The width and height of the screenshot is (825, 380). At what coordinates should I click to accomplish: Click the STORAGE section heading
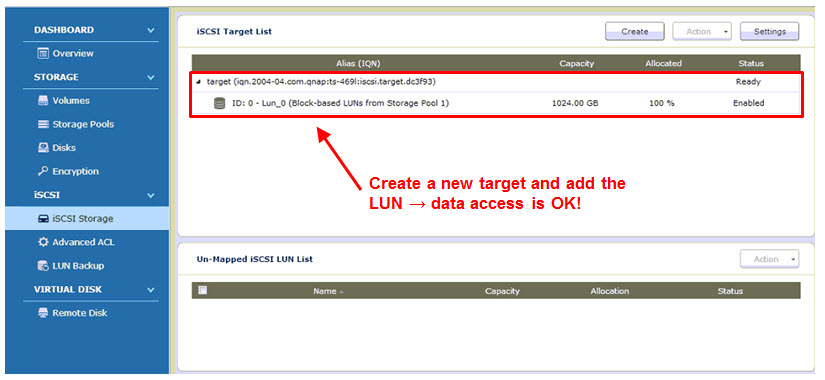click(56, 77)
